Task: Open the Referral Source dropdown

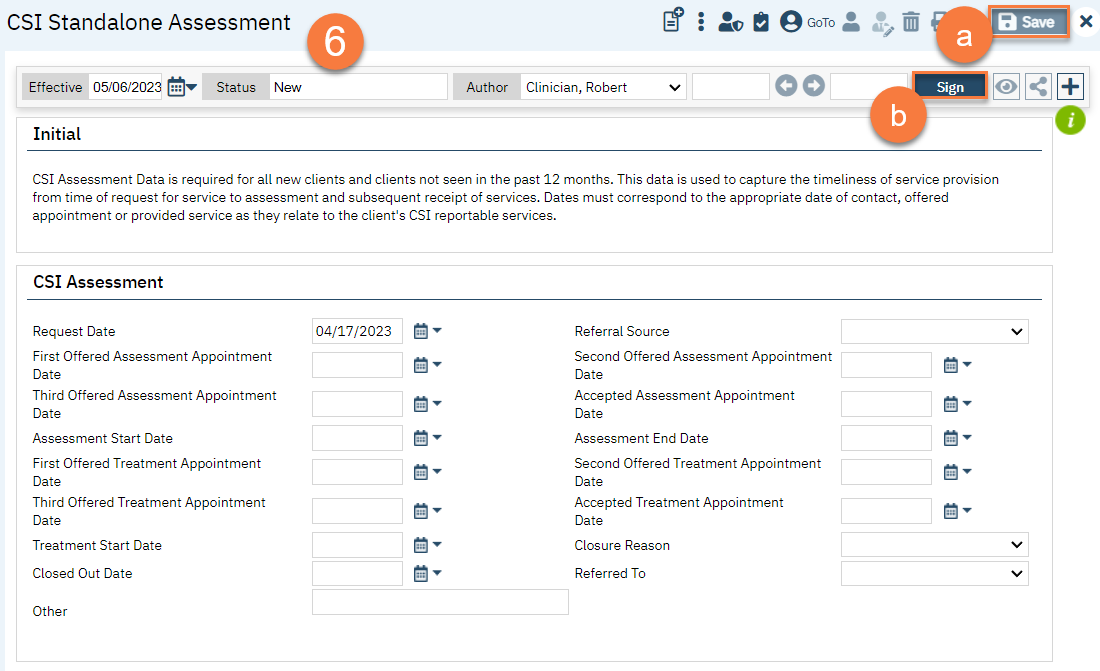Action: point(934,331)
